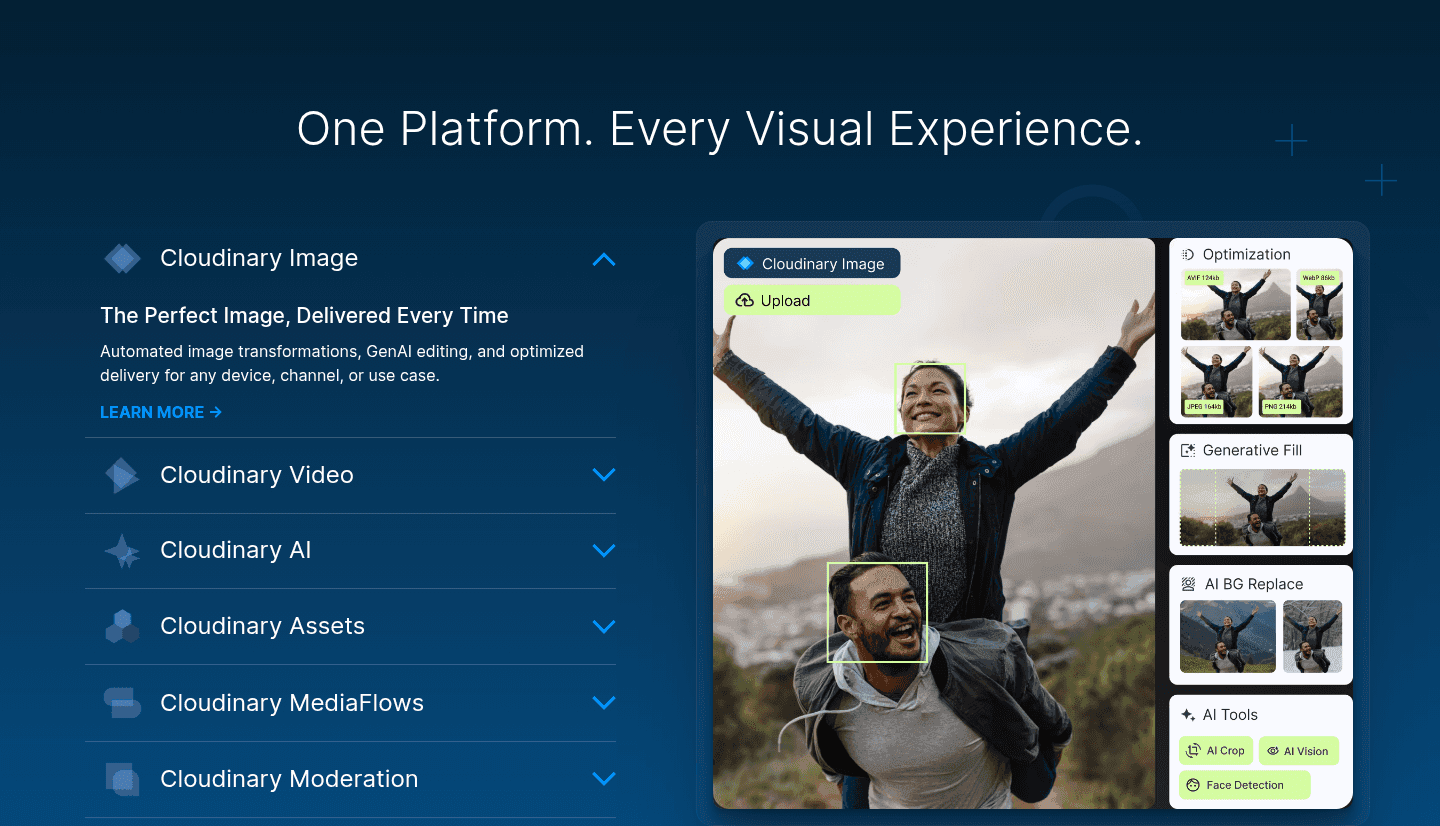Follow the LEARN MORE link
This screenshot has height=826, width=1440.
pyautogui.click(x=161, y=412)
